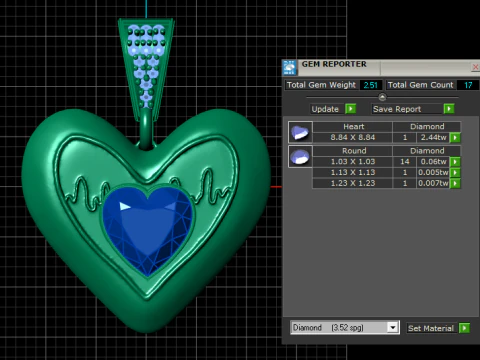This screenshot has height=360, width=480.
Task: Click the green arrow beside 0.005tw
Action: tap(455, 172)
